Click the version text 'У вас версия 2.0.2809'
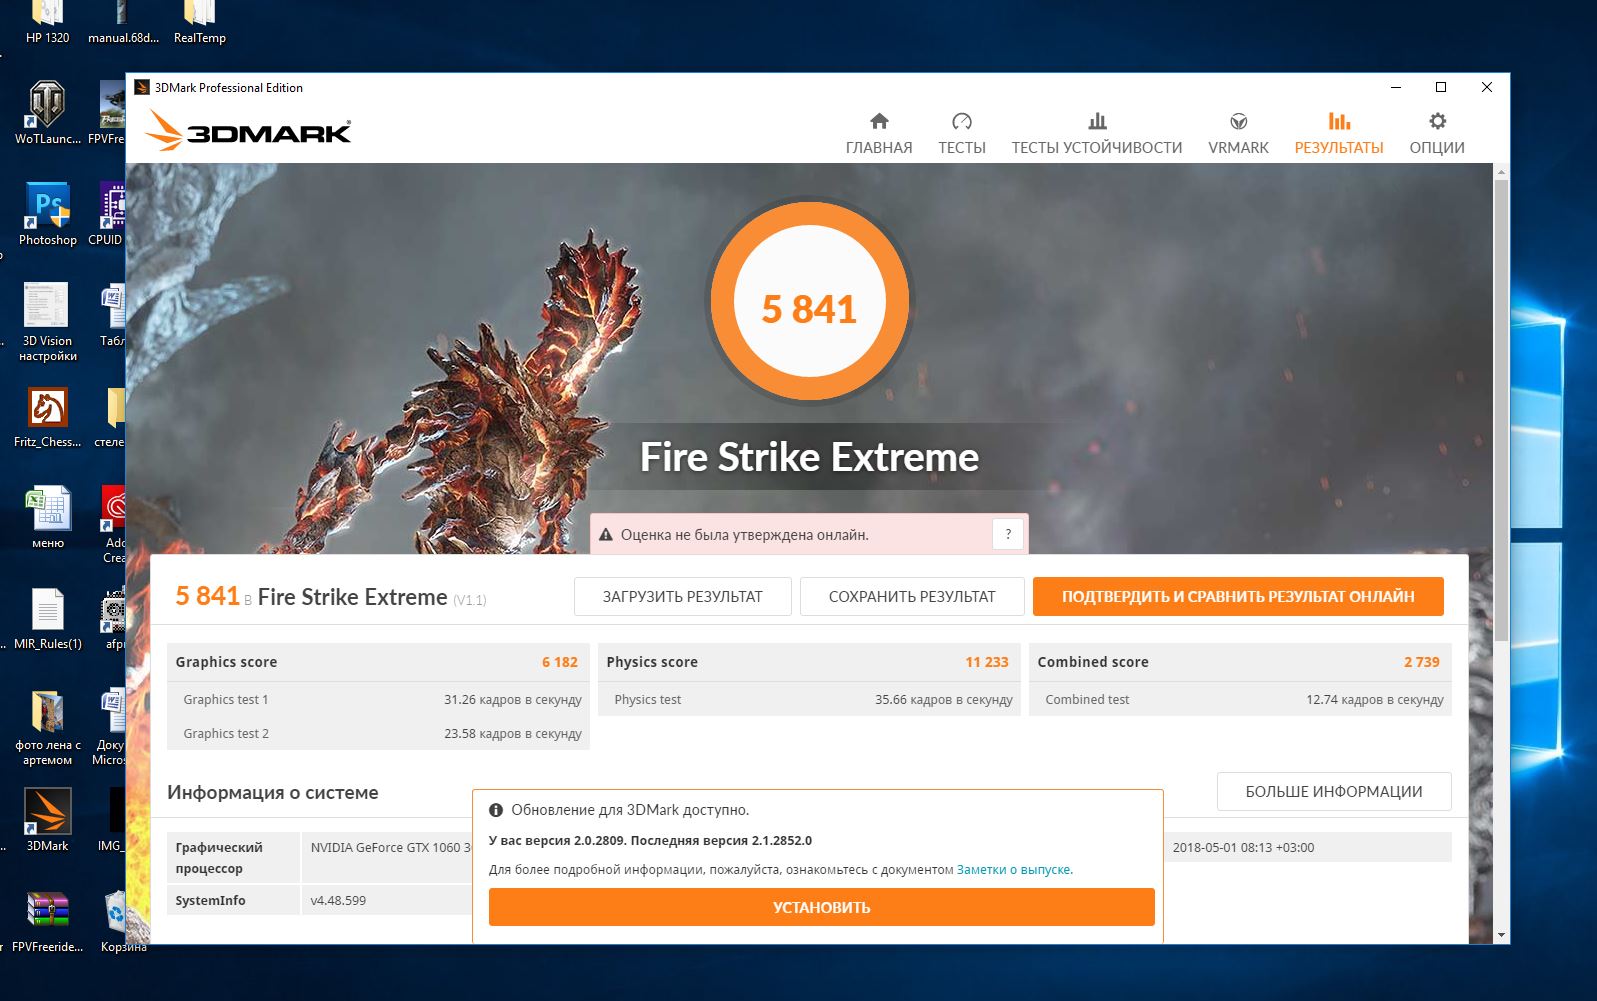 coord(558,840)
